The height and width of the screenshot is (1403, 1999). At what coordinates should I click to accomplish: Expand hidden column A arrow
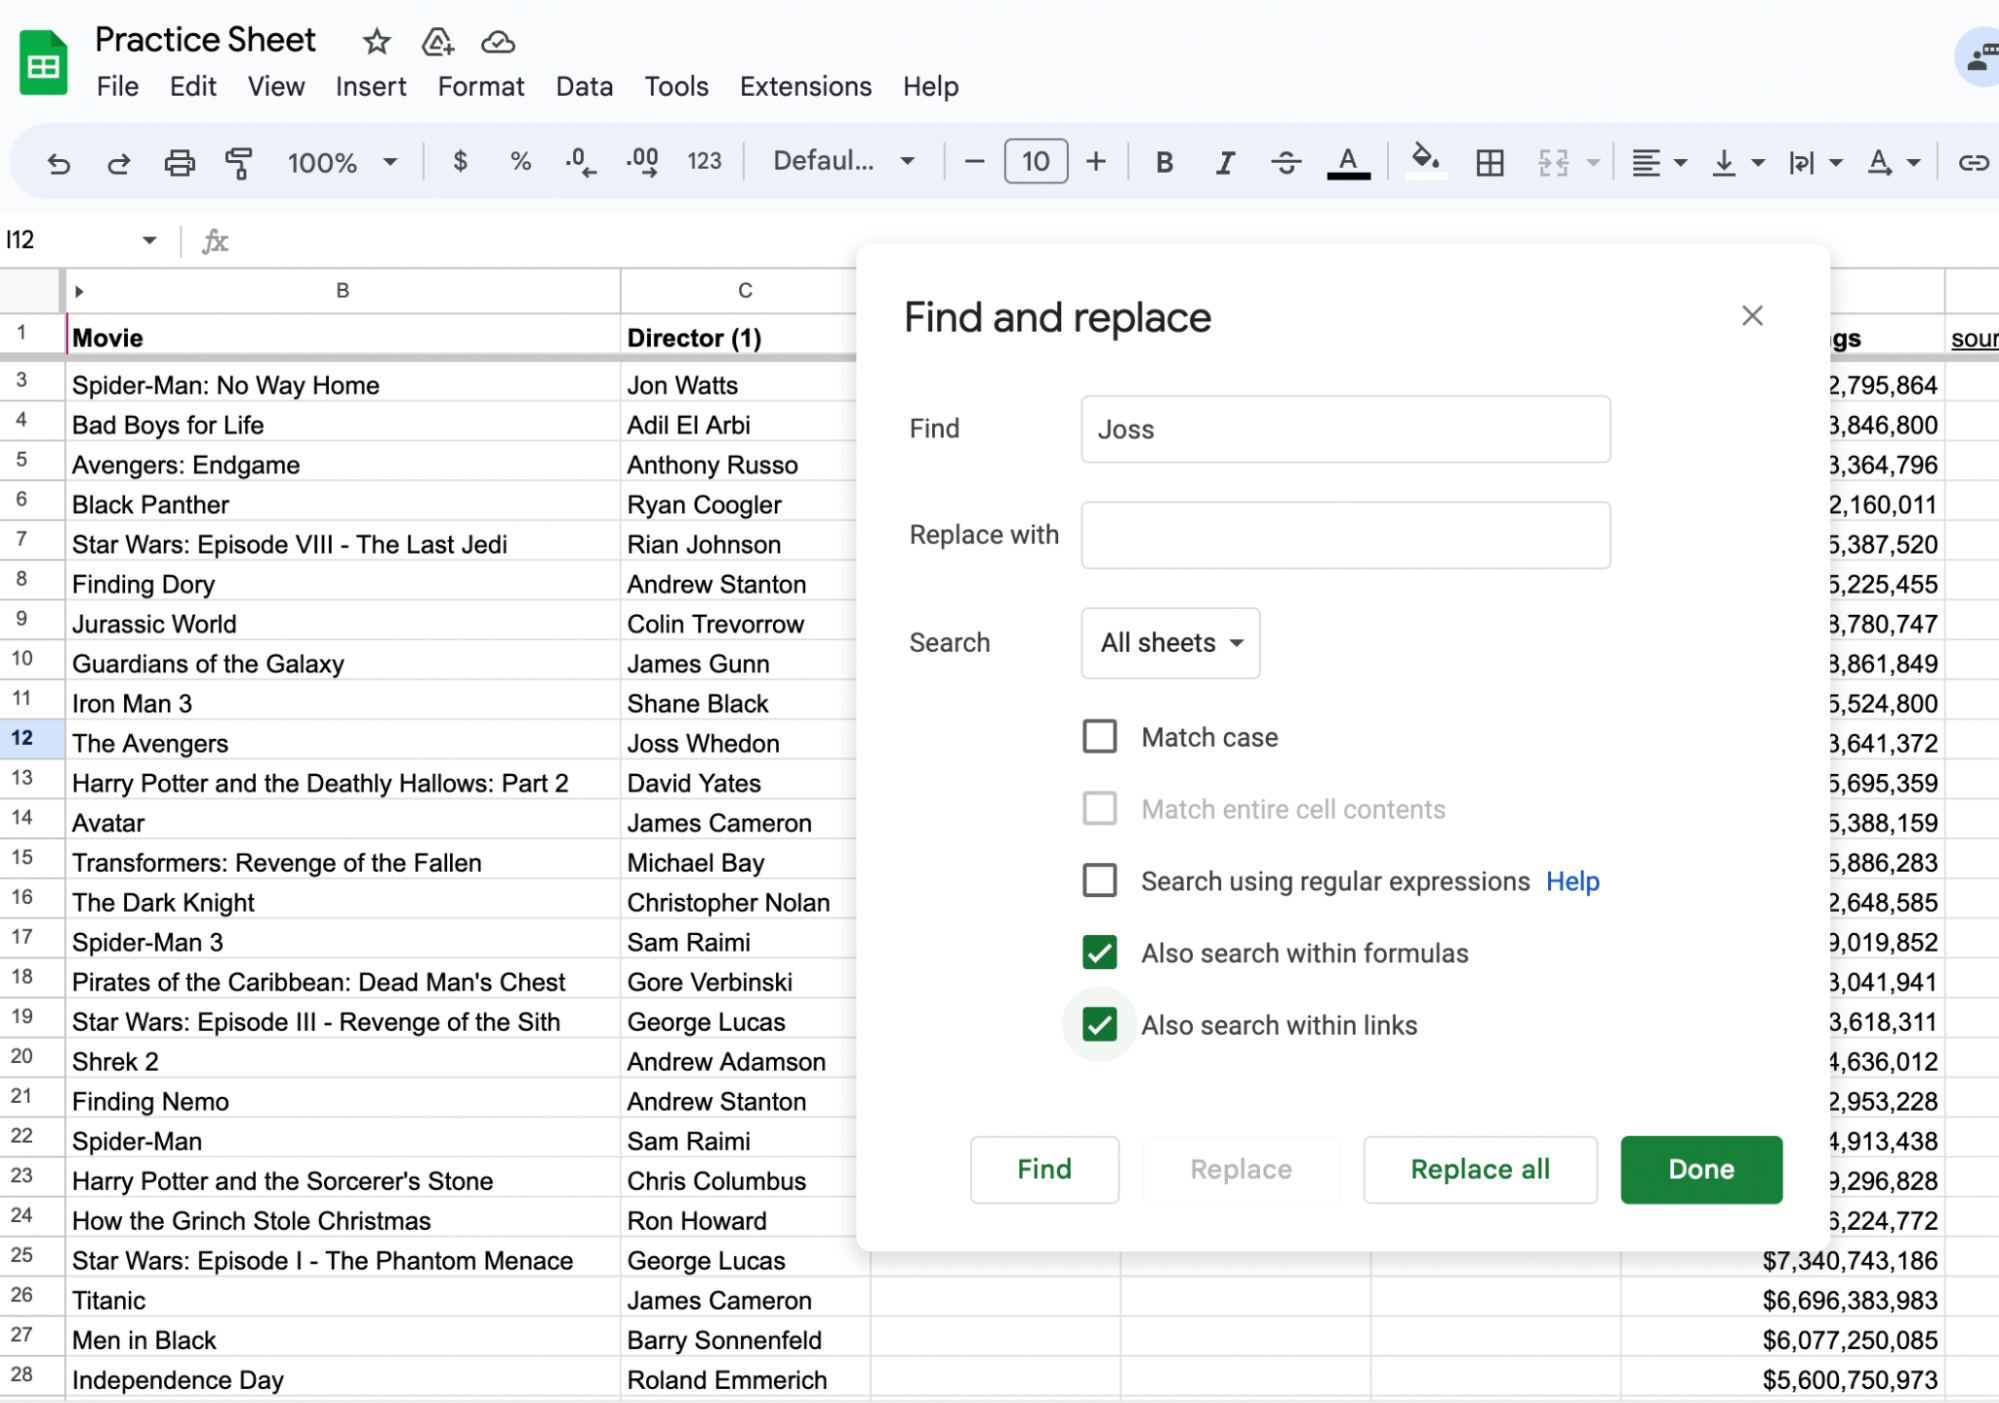pyautogui.click(x=79, y=291)
